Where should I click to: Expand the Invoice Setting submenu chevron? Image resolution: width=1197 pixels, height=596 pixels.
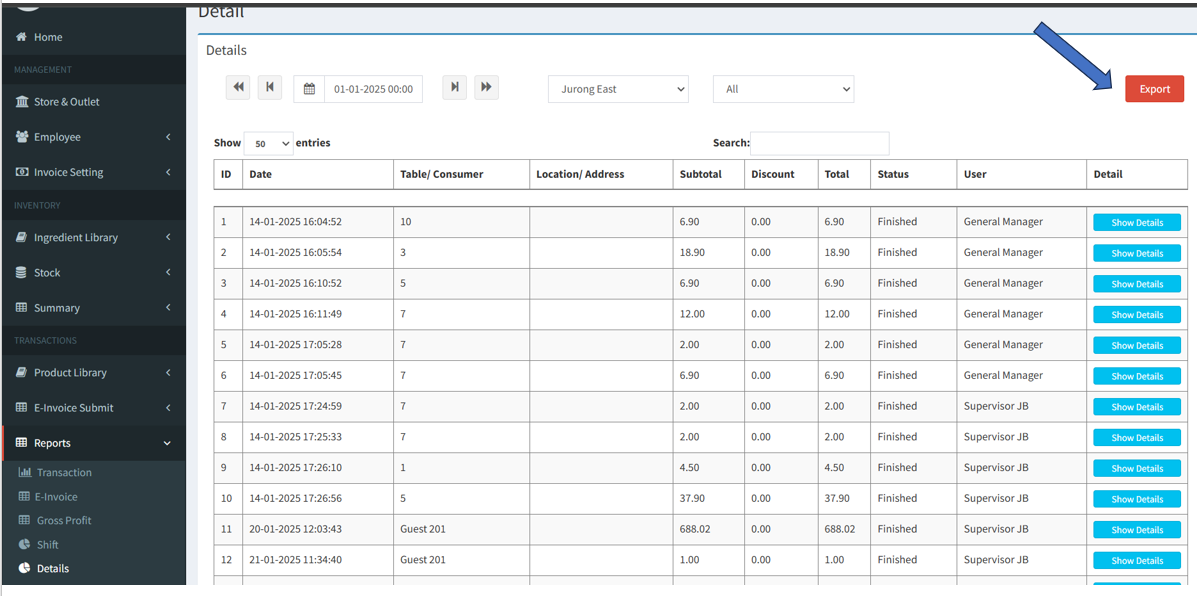click(x=167, y=172)
